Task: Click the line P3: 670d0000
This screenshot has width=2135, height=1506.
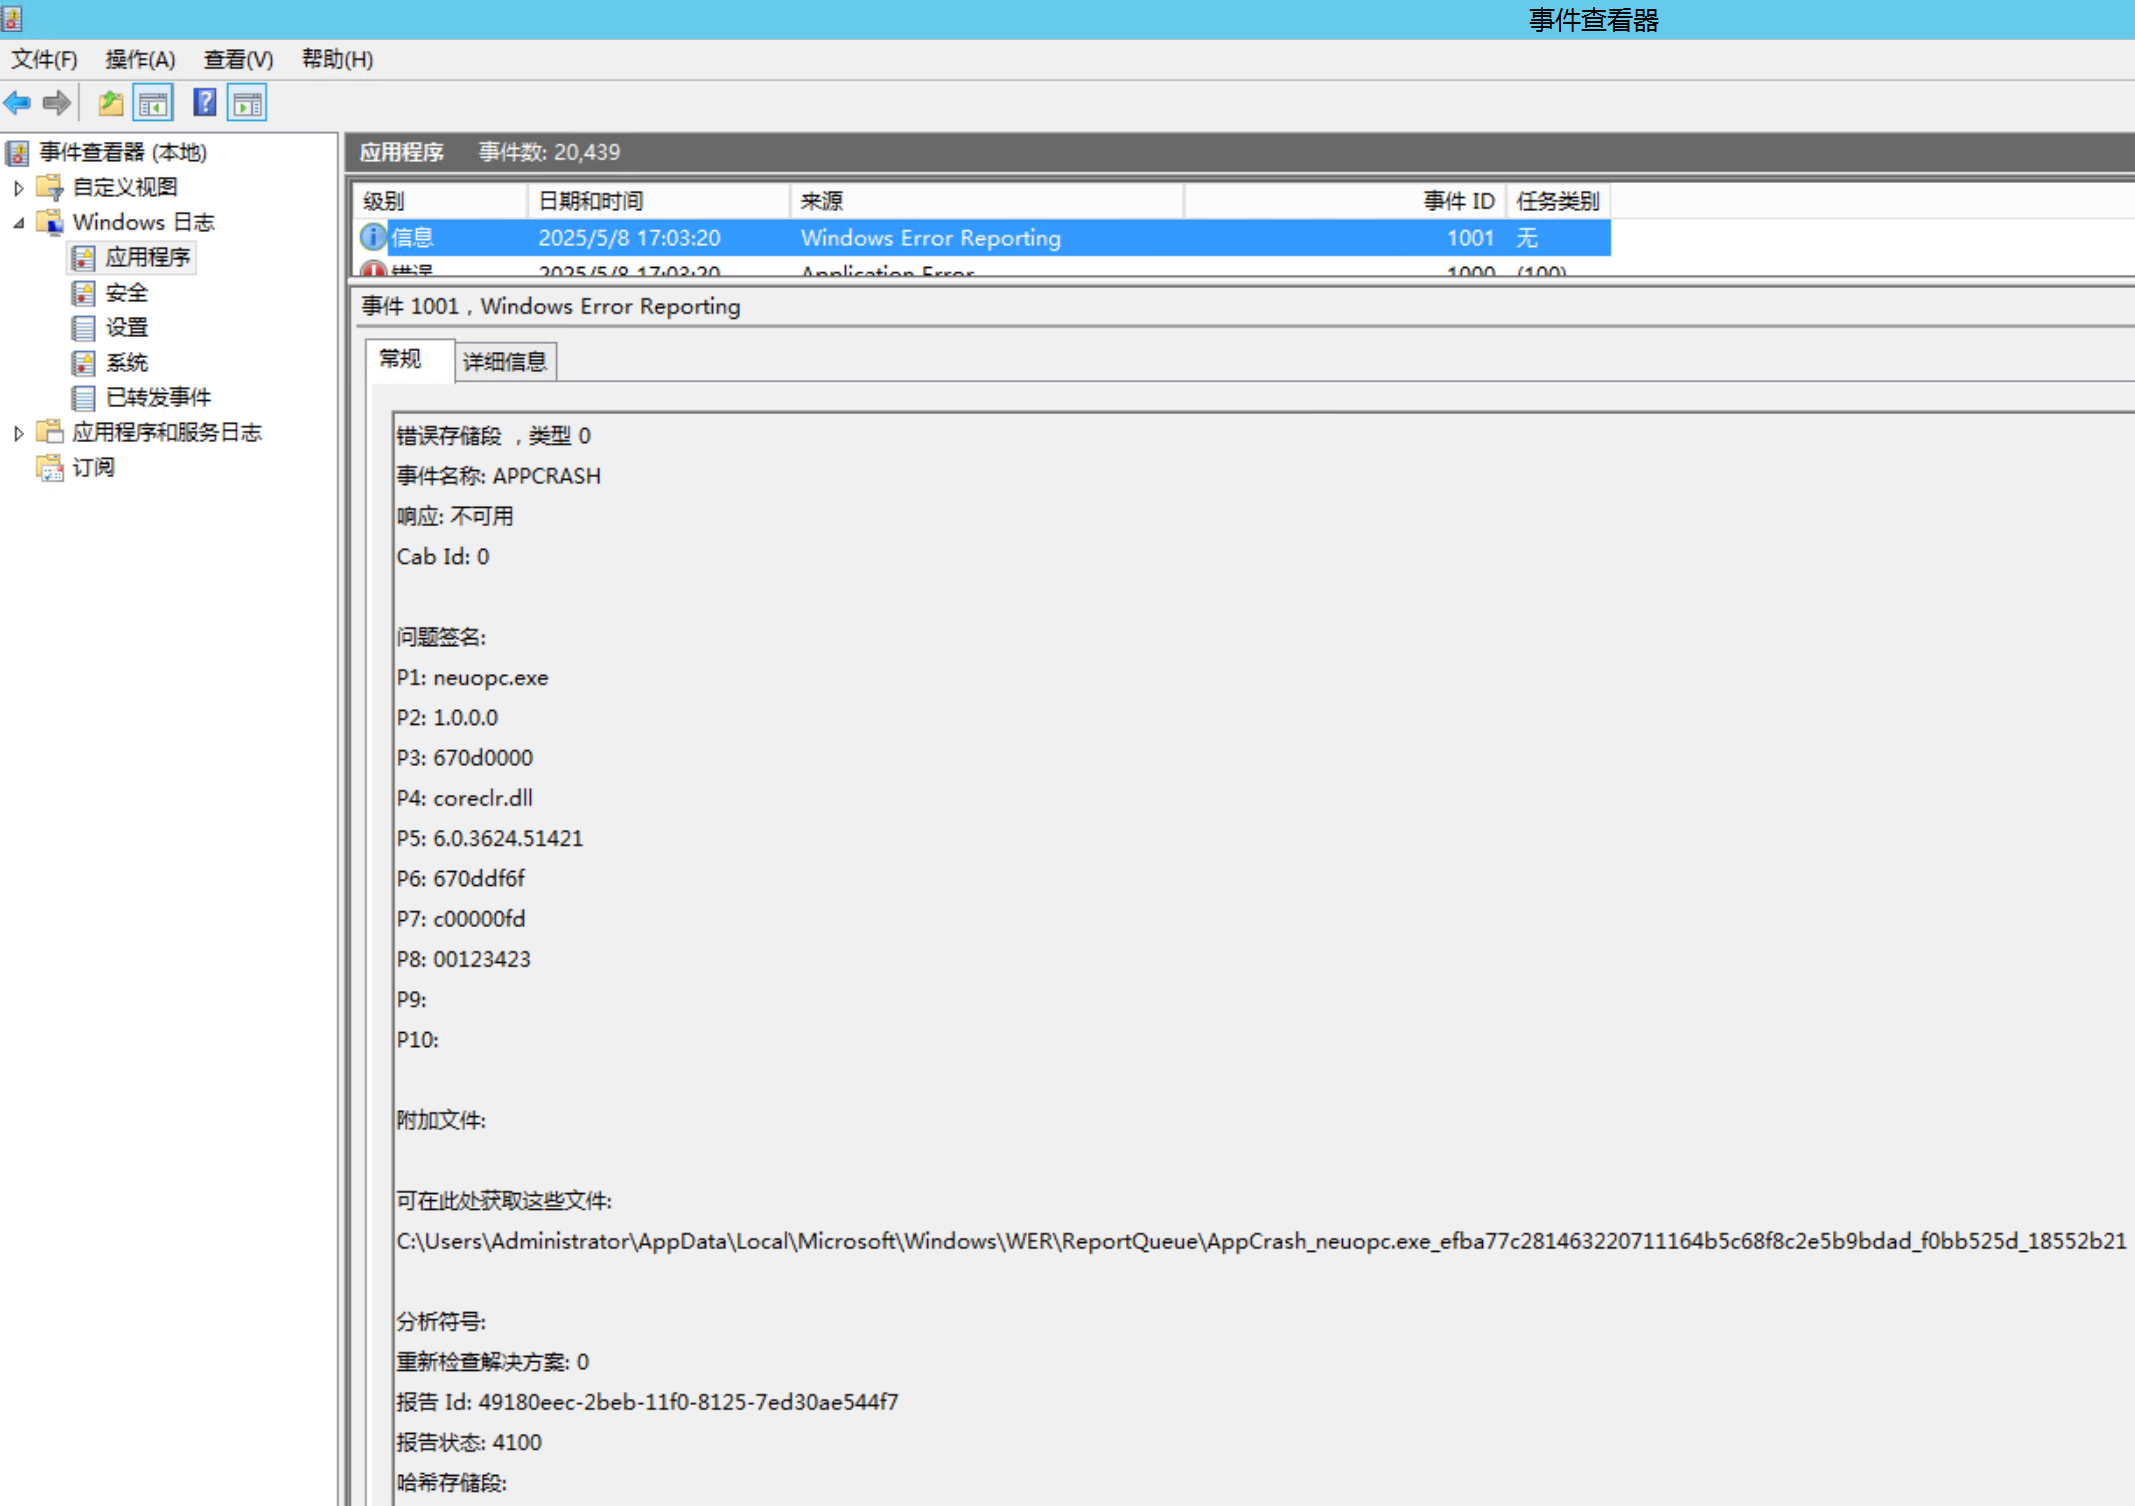Action: (465, 758)
